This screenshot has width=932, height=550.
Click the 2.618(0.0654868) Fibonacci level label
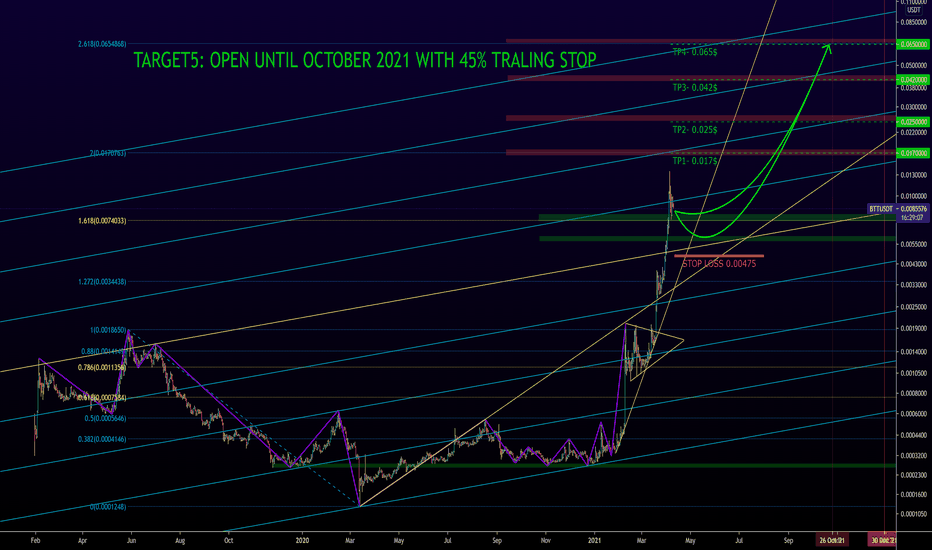tap(102, 44)
